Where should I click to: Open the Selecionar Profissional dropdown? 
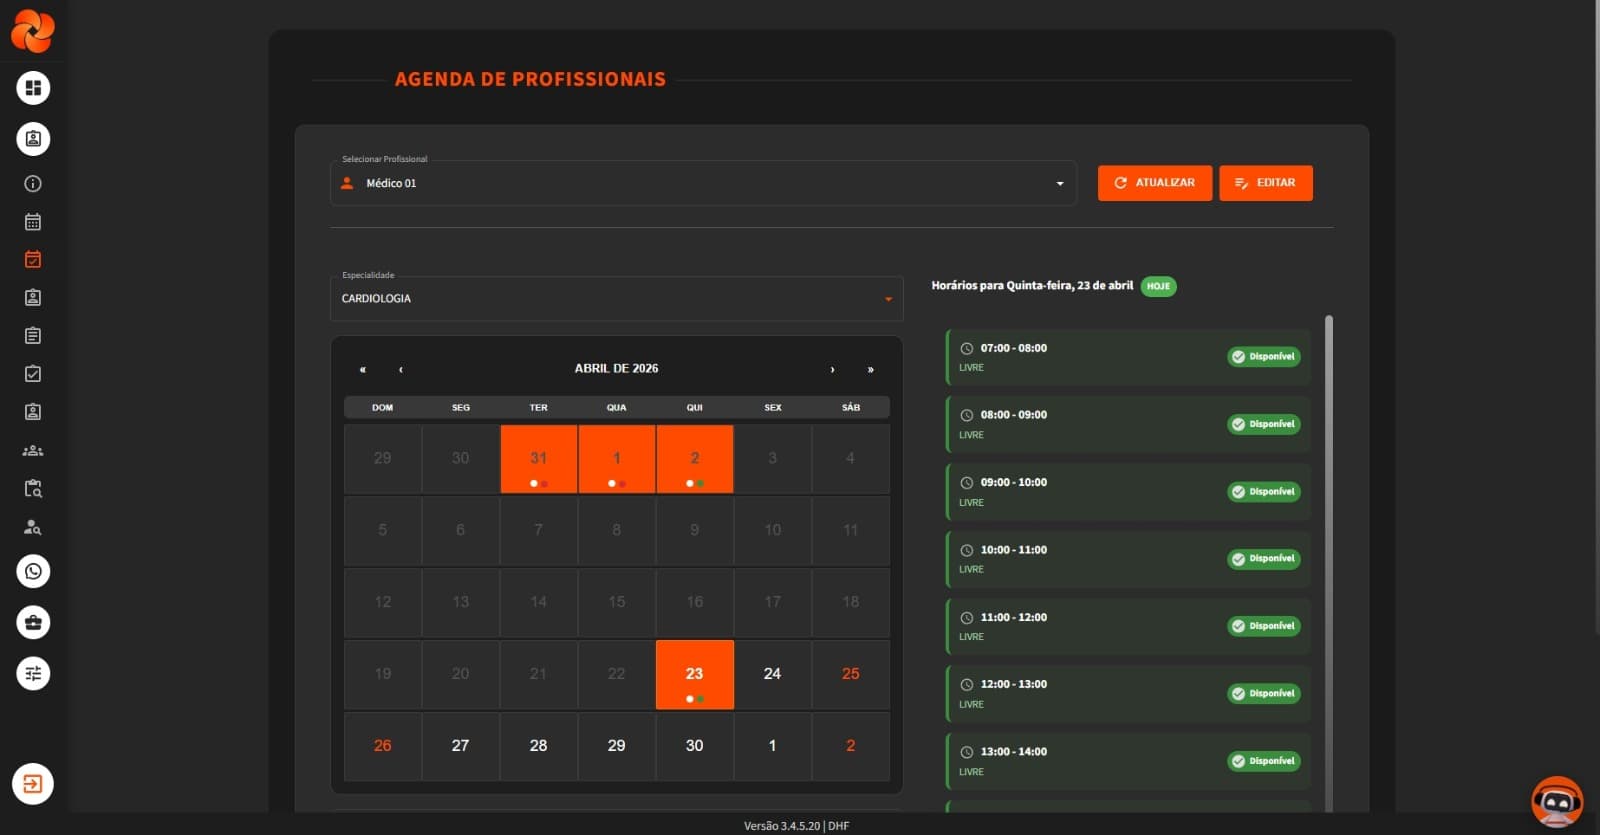[x=703, y=183]
